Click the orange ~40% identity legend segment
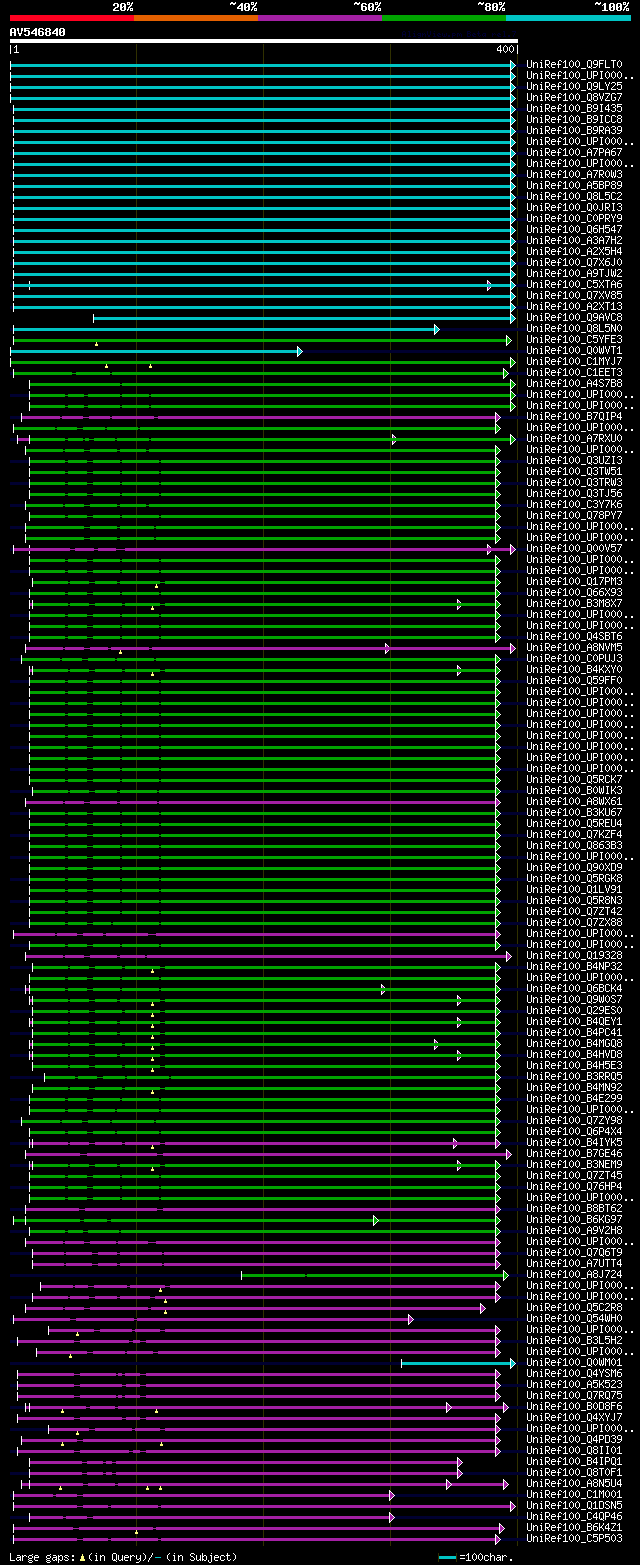 point(195,17)
